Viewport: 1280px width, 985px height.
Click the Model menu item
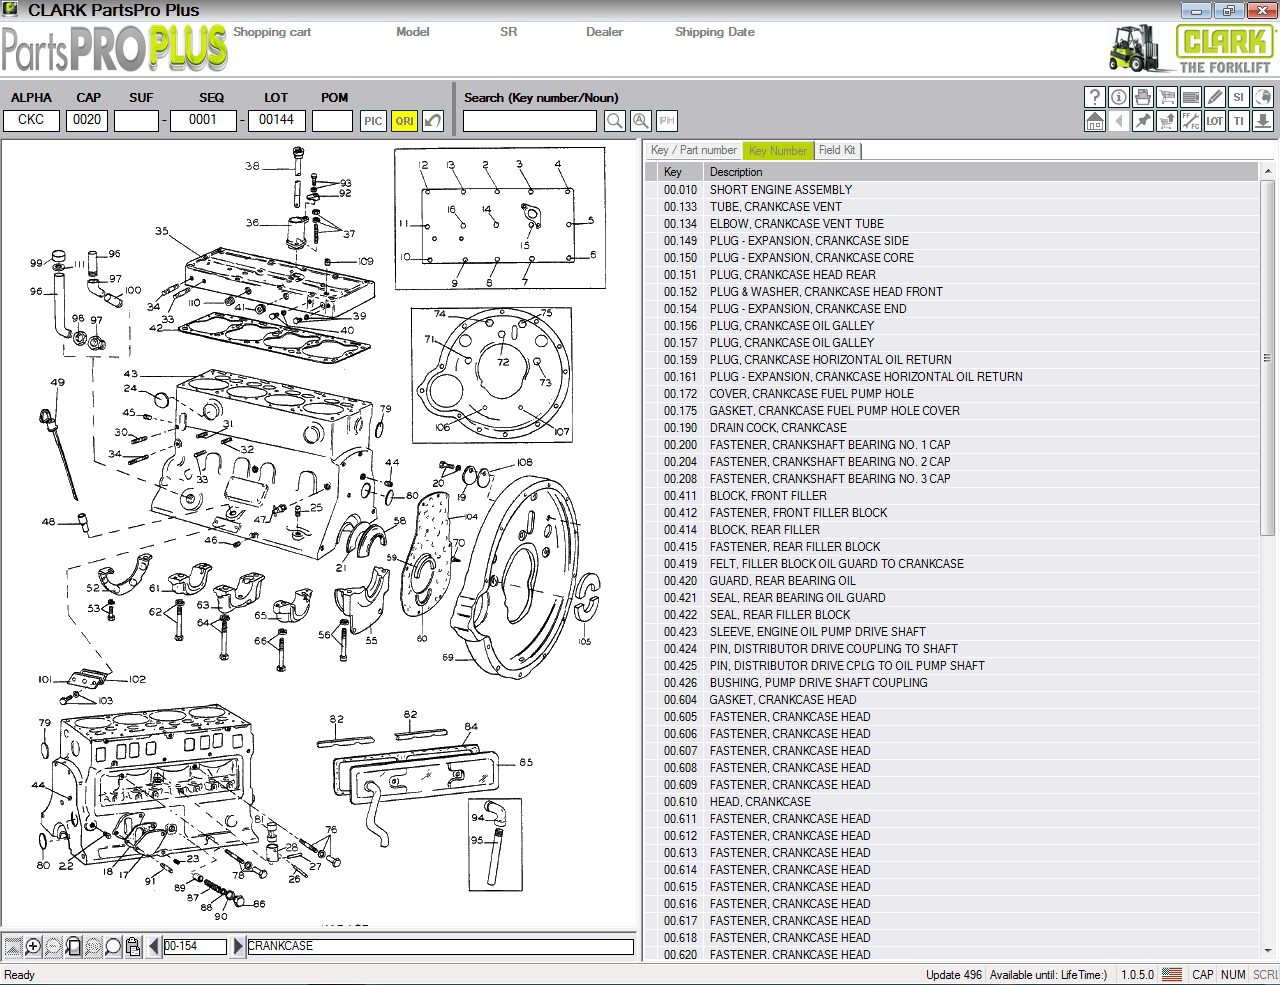click(x=412, y=31)
